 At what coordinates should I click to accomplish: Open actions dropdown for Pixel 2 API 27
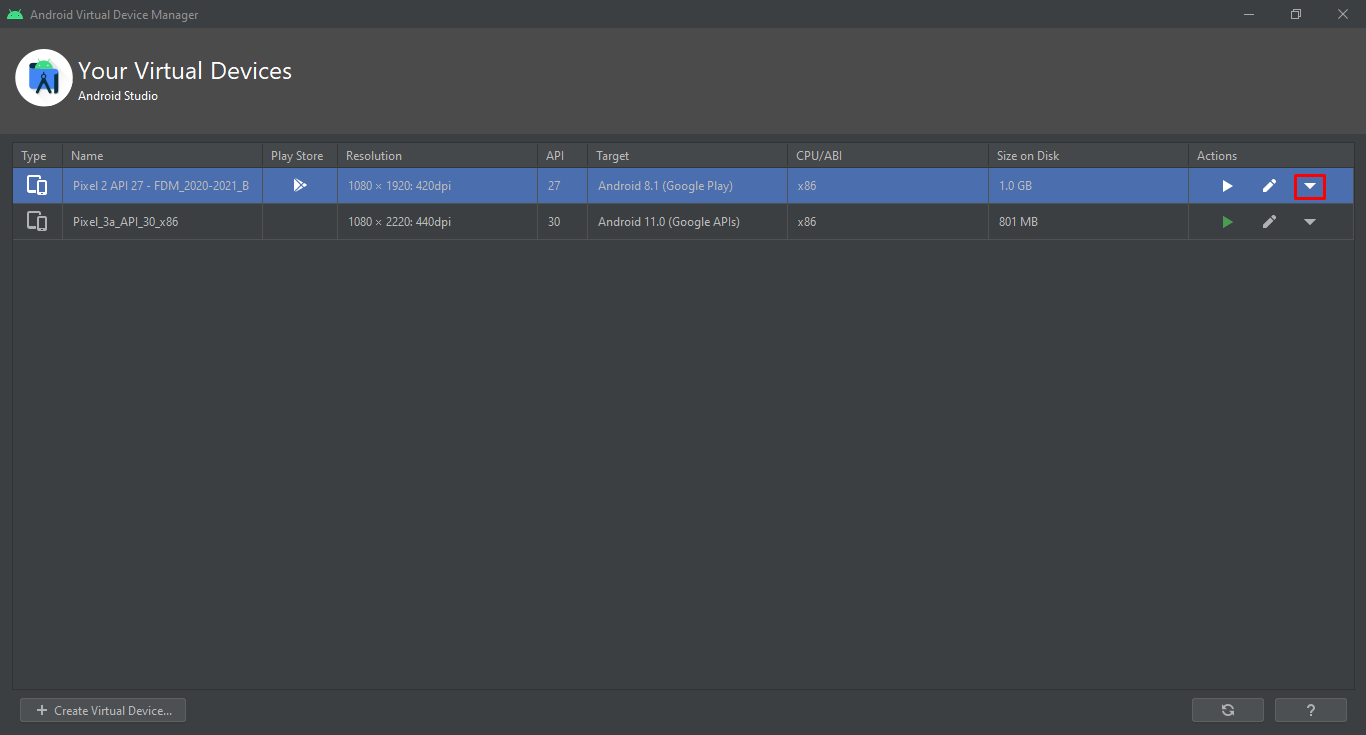tap(1310, 186)
